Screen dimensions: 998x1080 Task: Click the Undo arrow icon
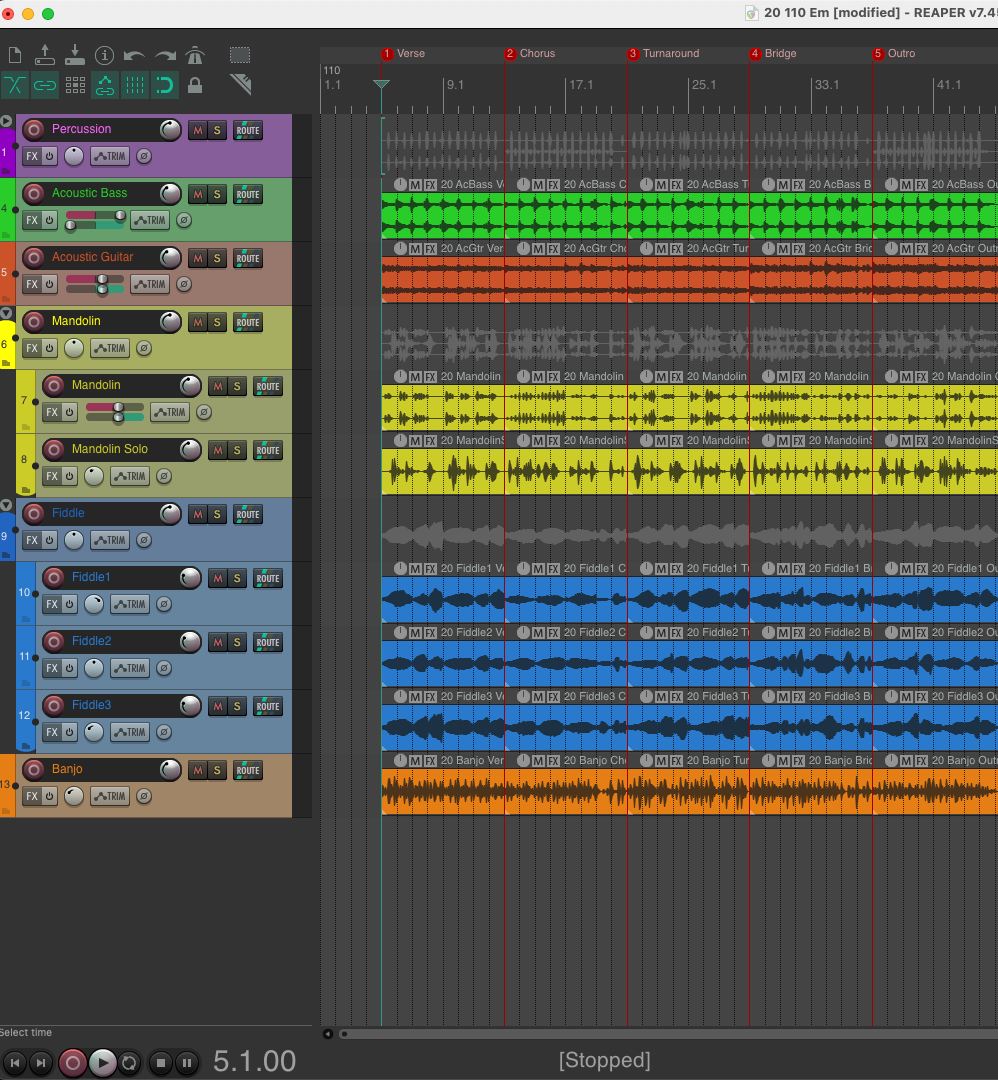tap(134, 55)
